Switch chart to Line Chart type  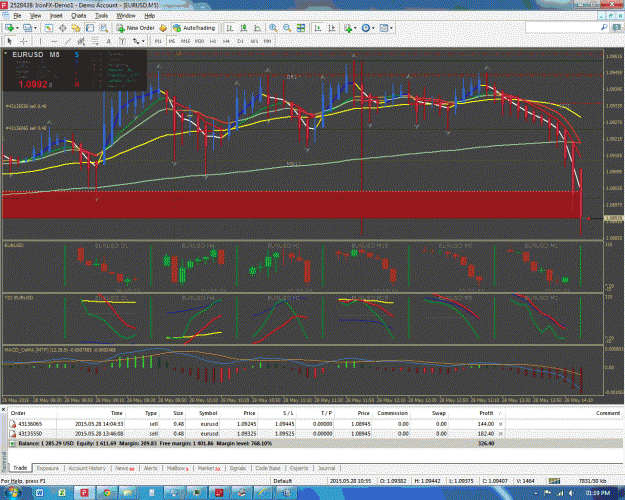pos(257,28)
